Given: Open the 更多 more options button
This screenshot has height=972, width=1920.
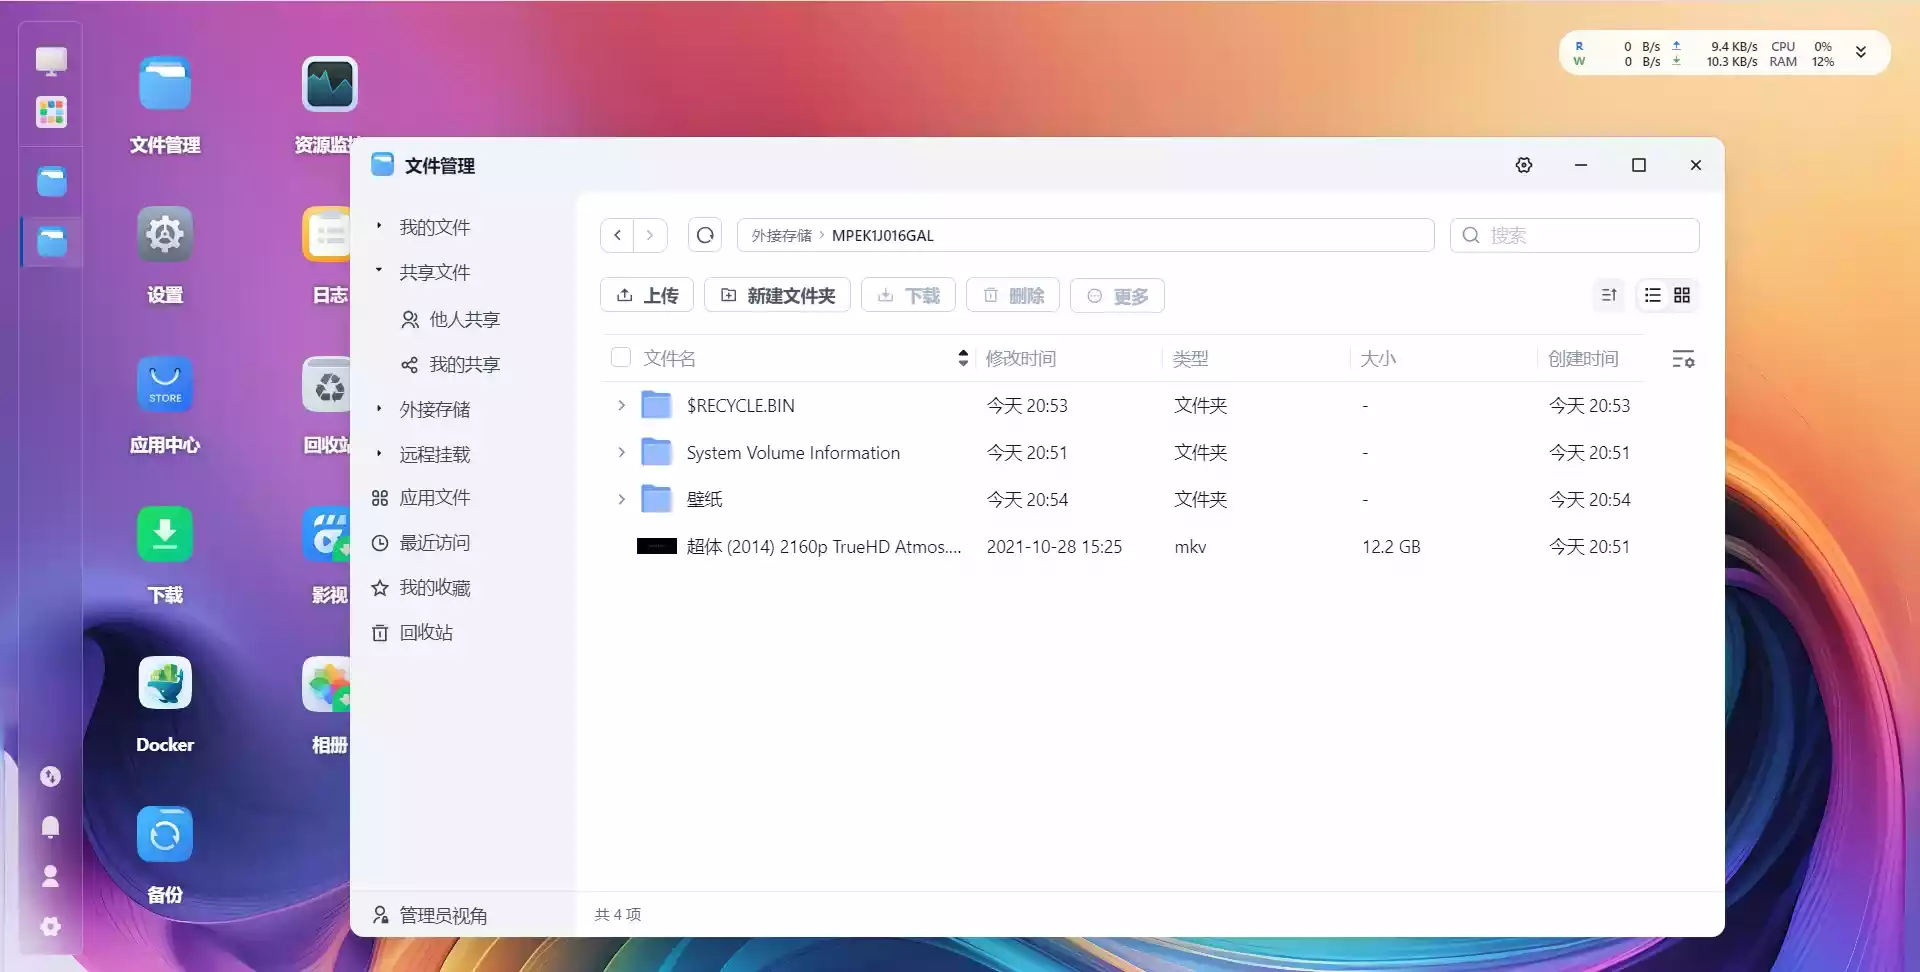Looking at the screenshot, I should click(x=1117, y=296).
